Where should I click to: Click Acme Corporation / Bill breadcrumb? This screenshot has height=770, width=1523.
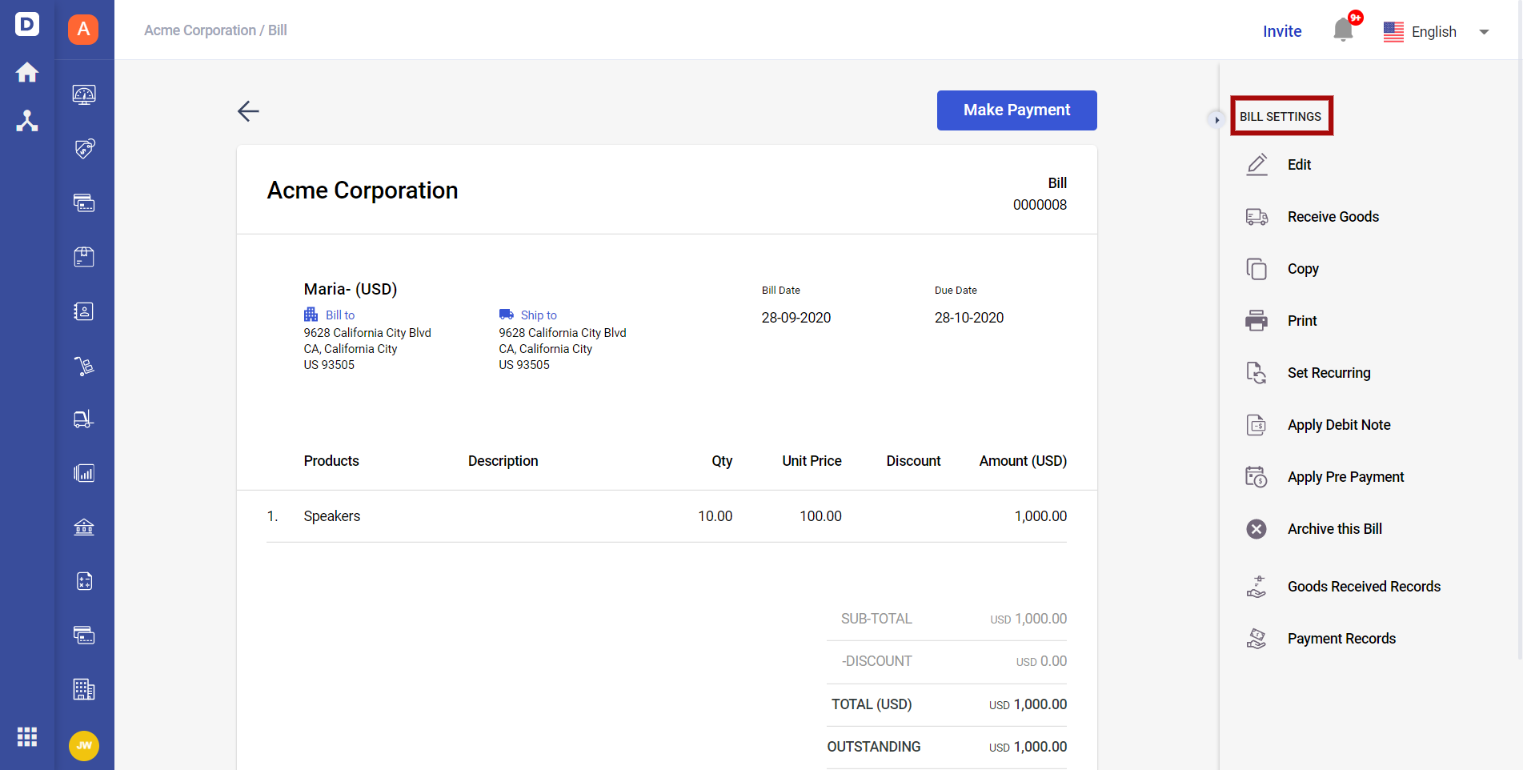click(x=216, y=31)
